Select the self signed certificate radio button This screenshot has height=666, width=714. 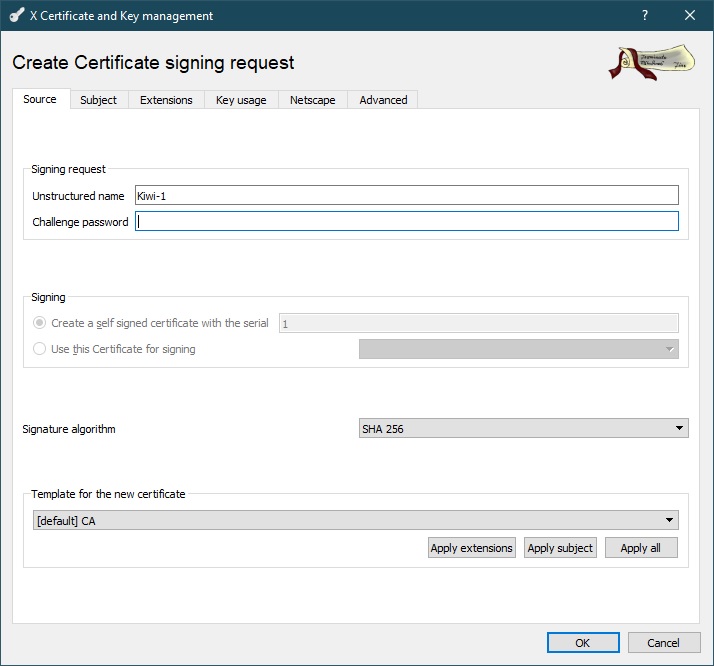[x=40, y=323]
